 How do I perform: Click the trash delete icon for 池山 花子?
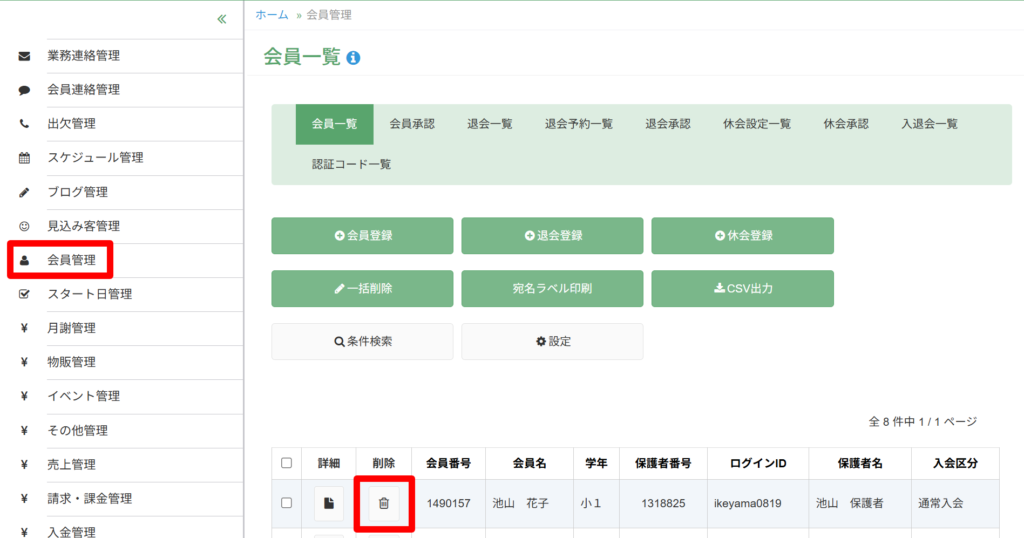click(383, 503)
